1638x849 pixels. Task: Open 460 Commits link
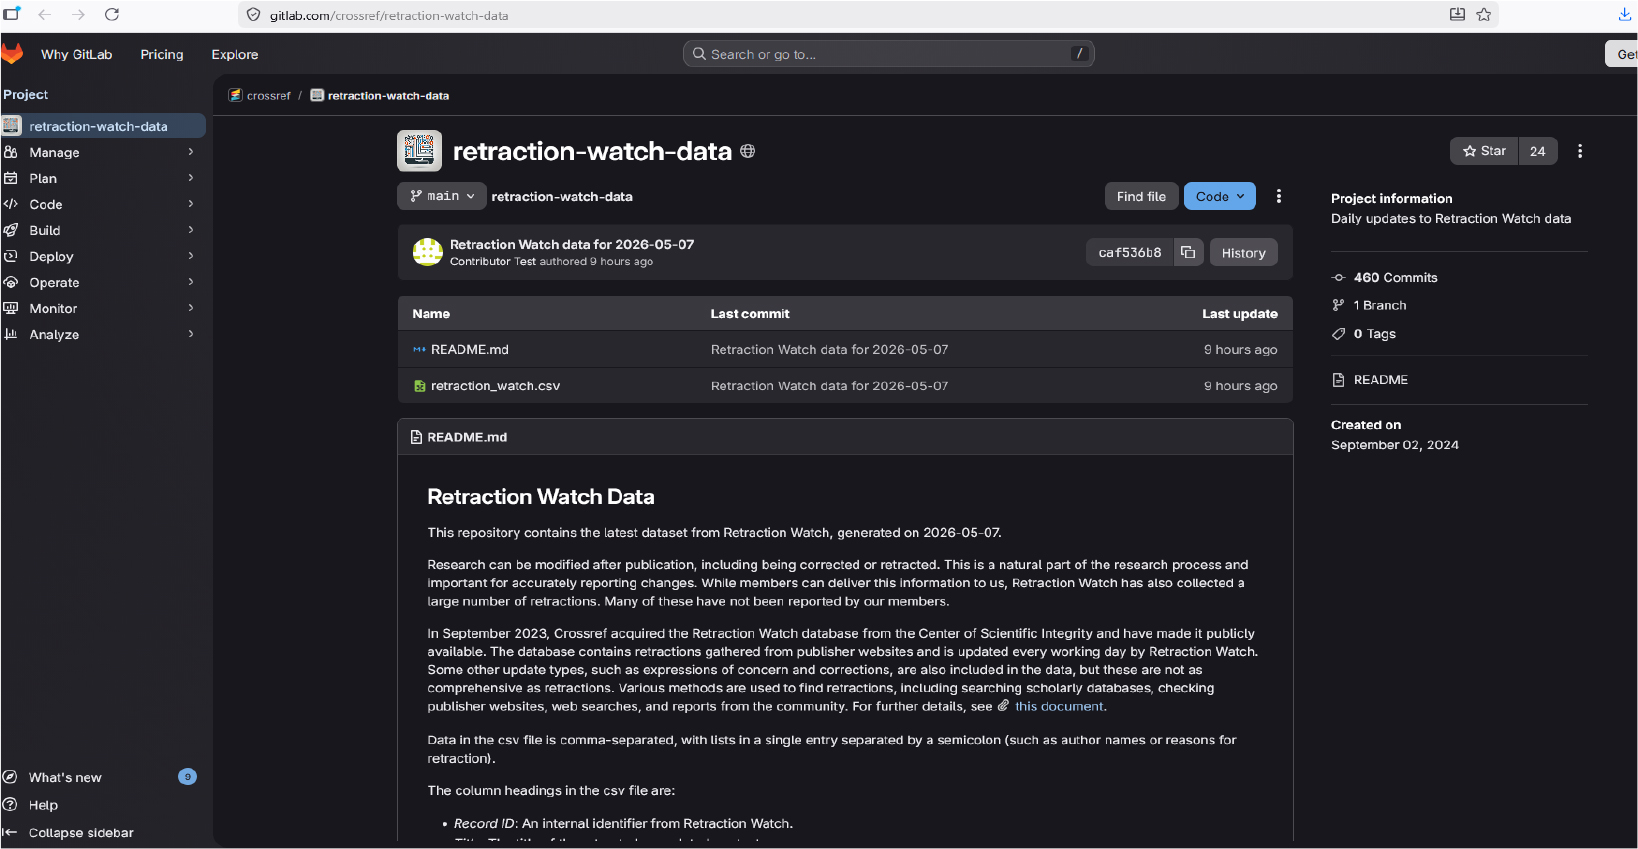point(1395,278)
